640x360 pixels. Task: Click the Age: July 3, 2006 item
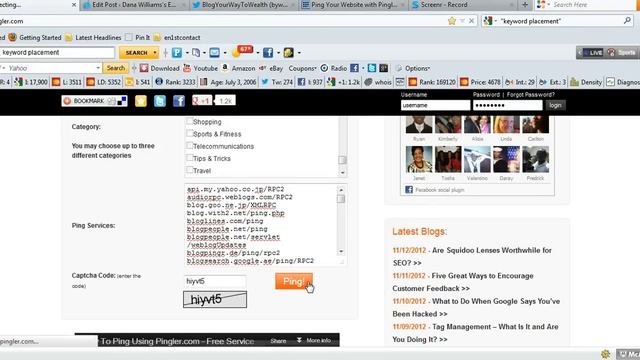(228, 82)
